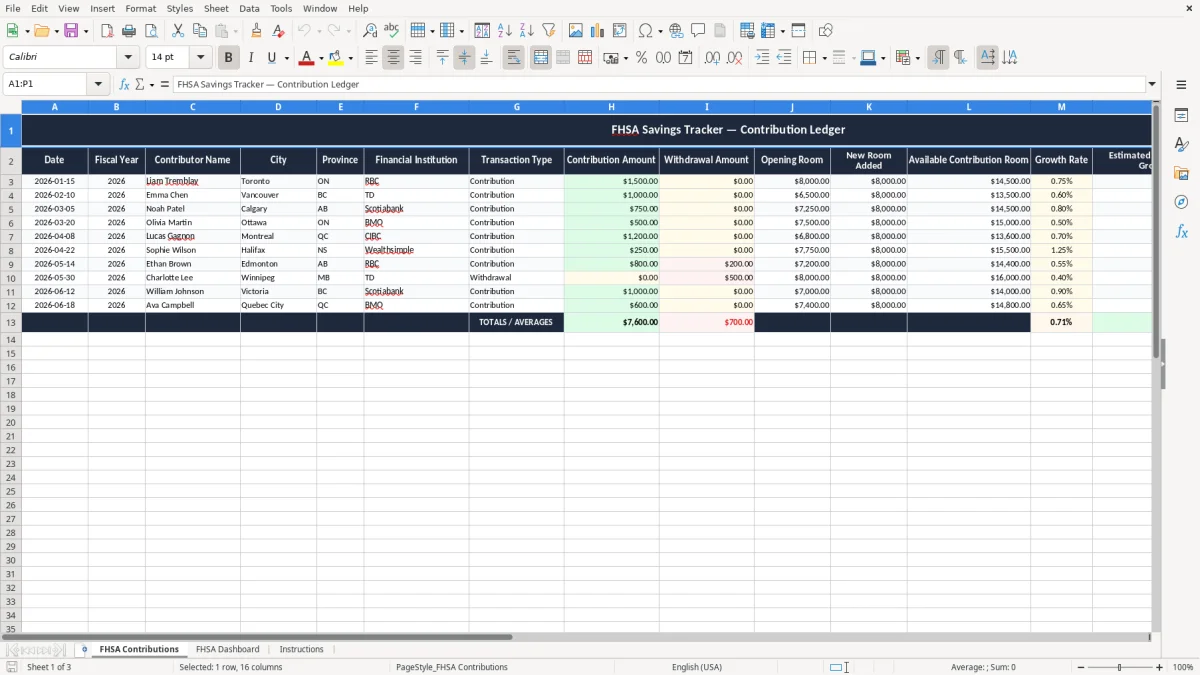Switch to the Instructions sheet tab
The image size is (1200, 675).
click(x=301, y=649)
